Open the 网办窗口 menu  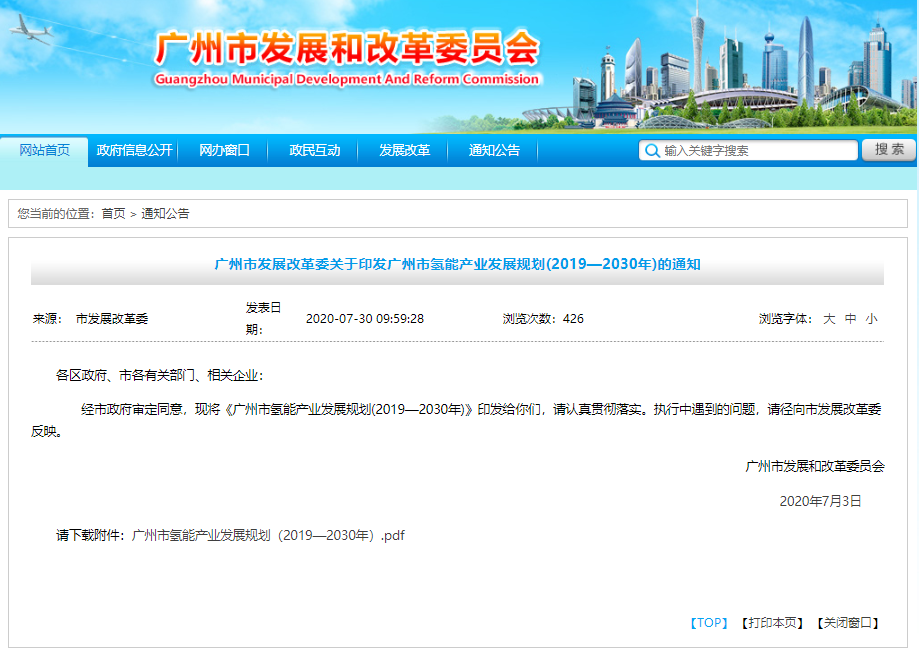tap(226, 150)
